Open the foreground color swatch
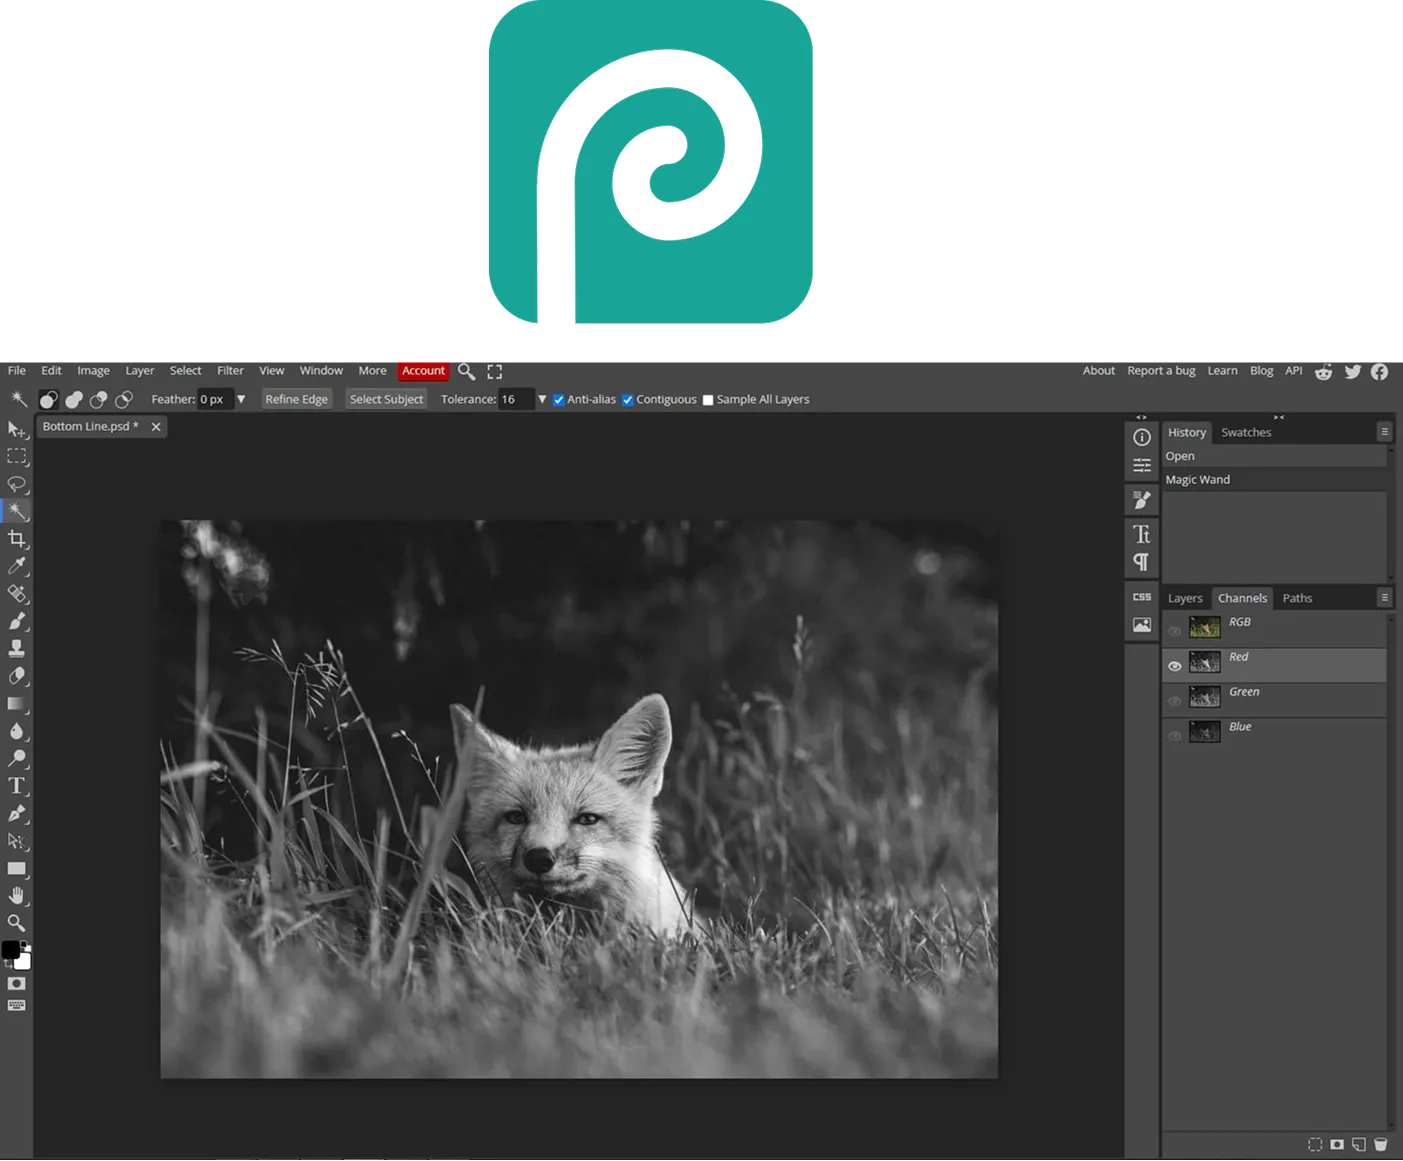Screen dimensions: 1403x1161 (x=10, y=949)
